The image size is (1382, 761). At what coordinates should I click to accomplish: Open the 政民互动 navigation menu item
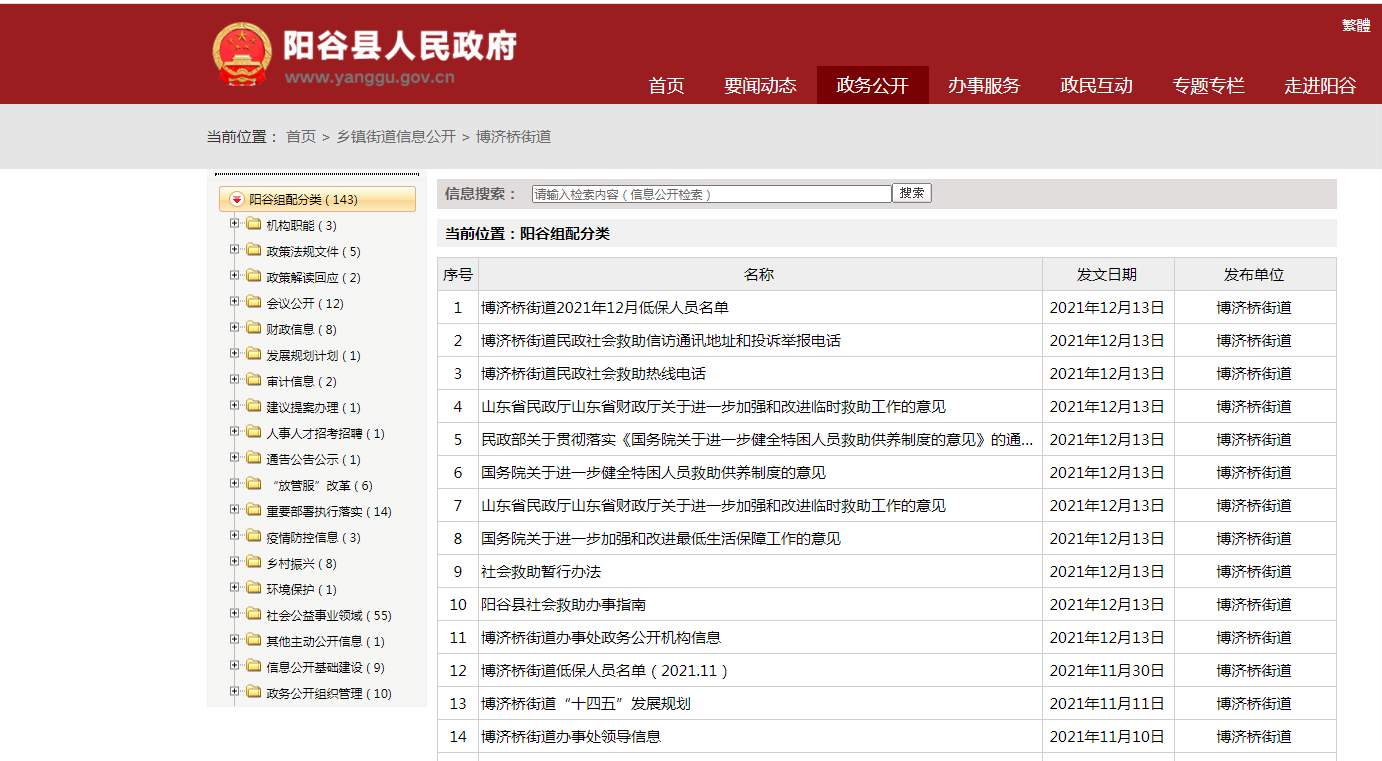pyautogui.click(x=1096, y=85)
